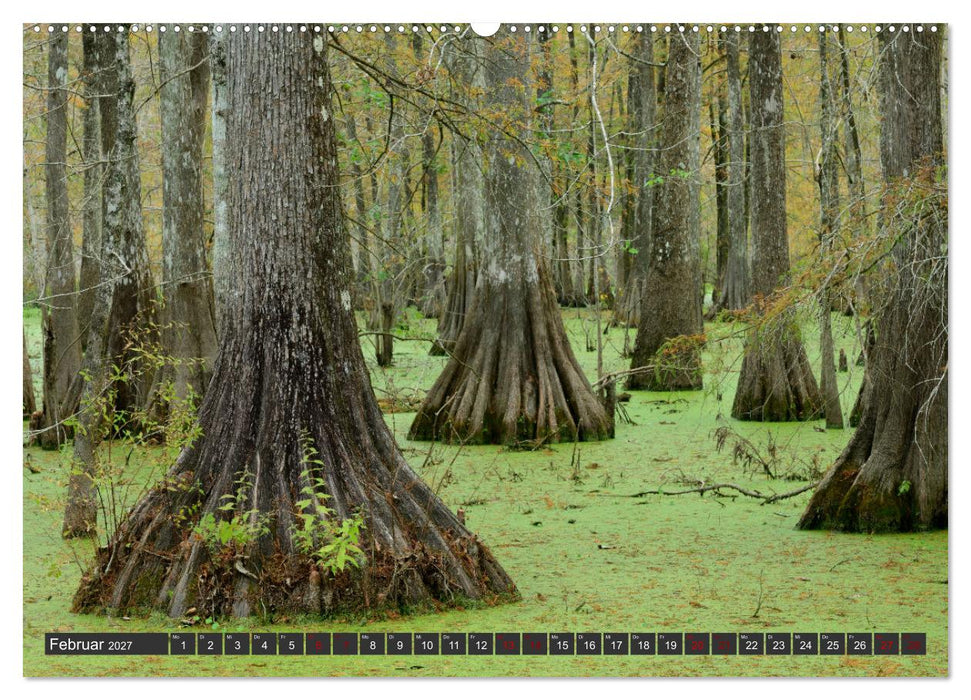Select date cell 26 in the calendar strip

[x=860, y=644]
